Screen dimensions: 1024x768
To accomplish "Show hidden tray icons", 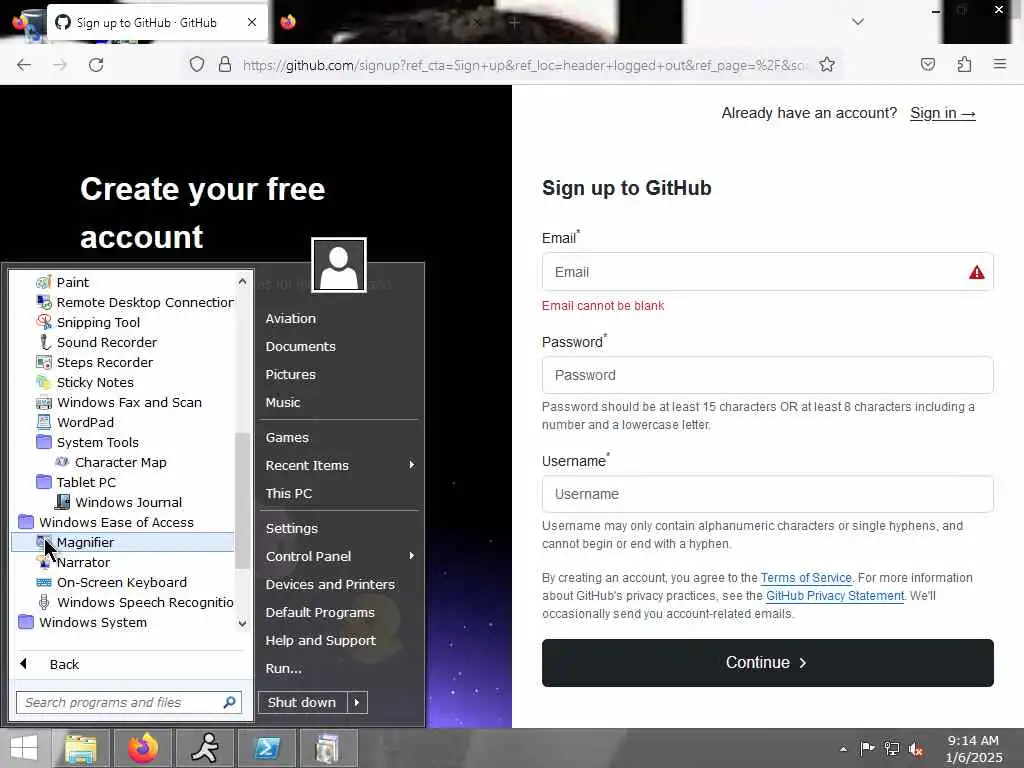I will pos(843,749).
